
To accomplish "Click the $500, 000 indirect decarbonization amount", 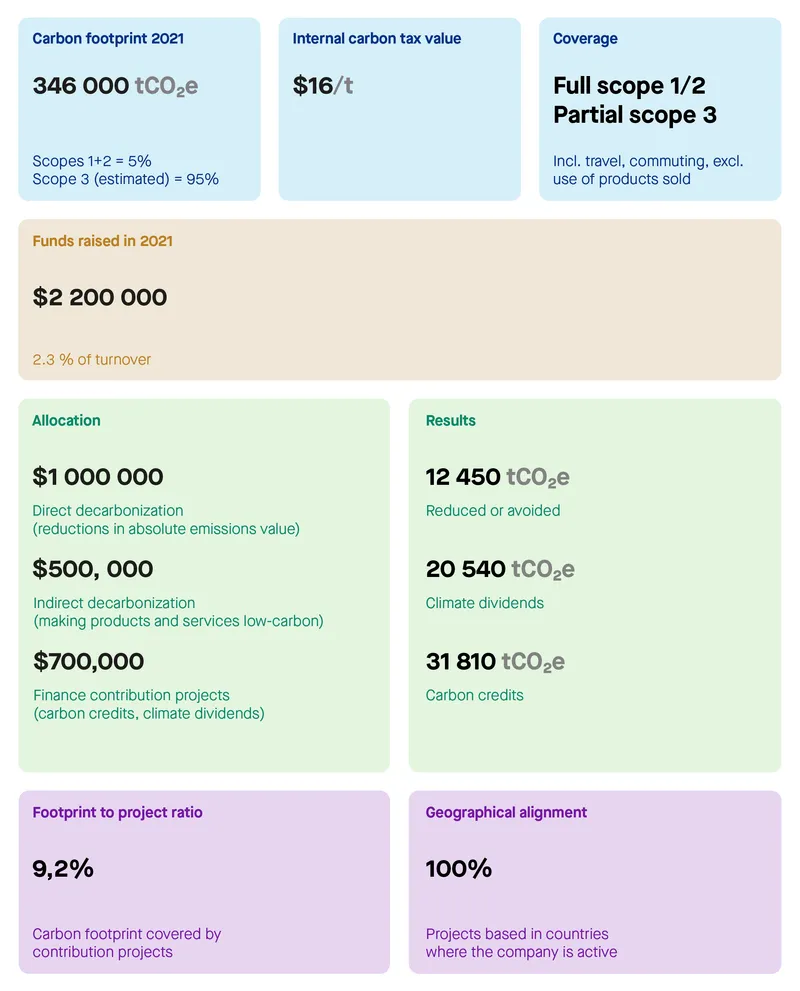I will point(93,569).
